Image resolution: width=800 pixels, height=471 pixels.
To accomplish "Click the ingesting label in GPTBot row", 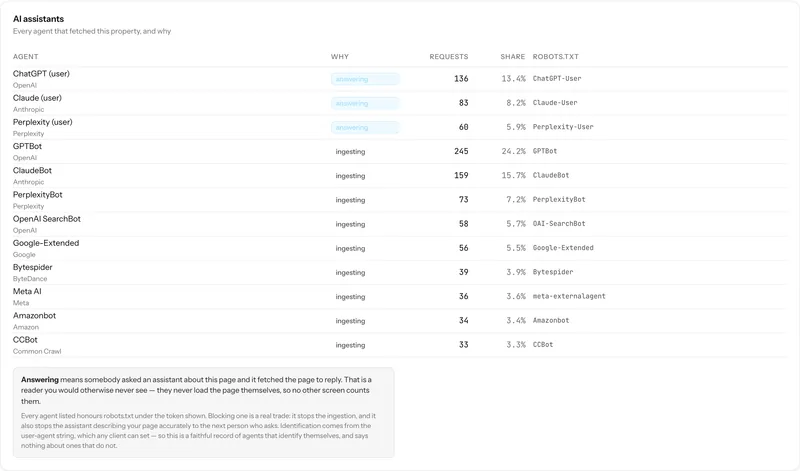I will coord(351,152).
